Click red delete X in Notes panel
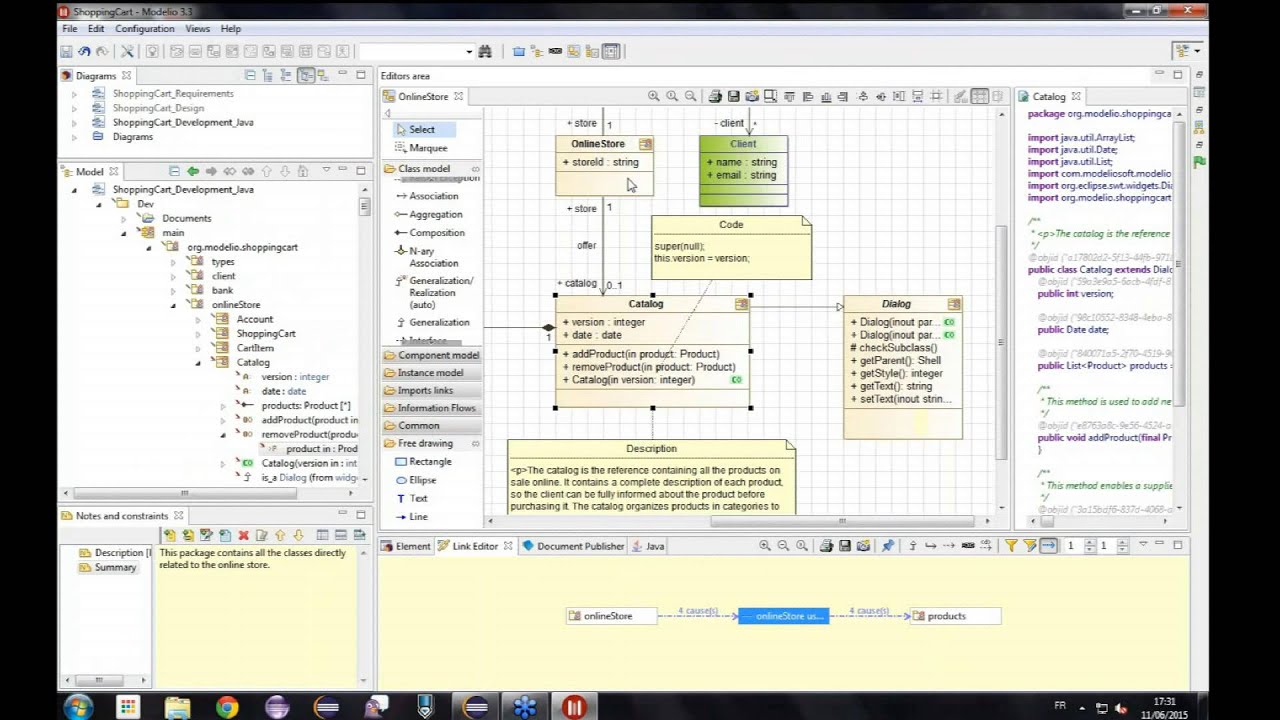Image resolution: width=1280 pixels, height=720 pixels. pyautogui.click(x=243, y=536)
